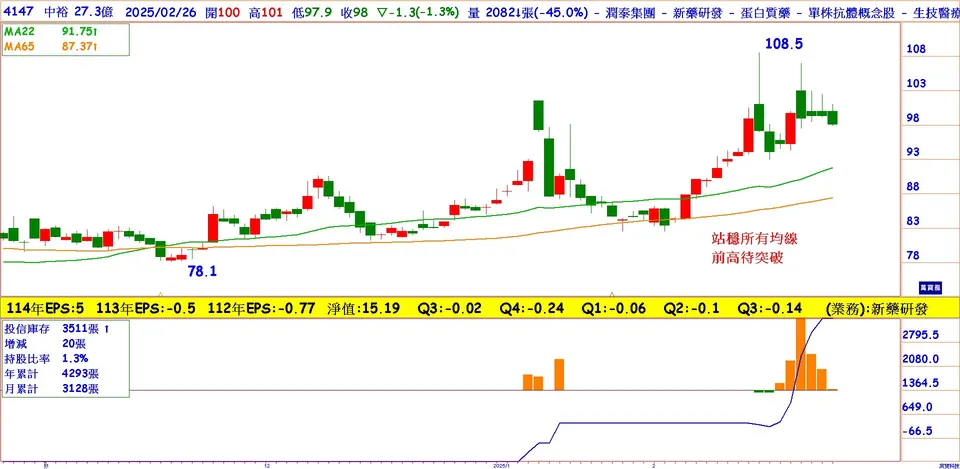The height and width of the screenshot is (469, 960).
Task: Click the Q3:-0.14 quarterly EPS
Action: pos(770,309)
